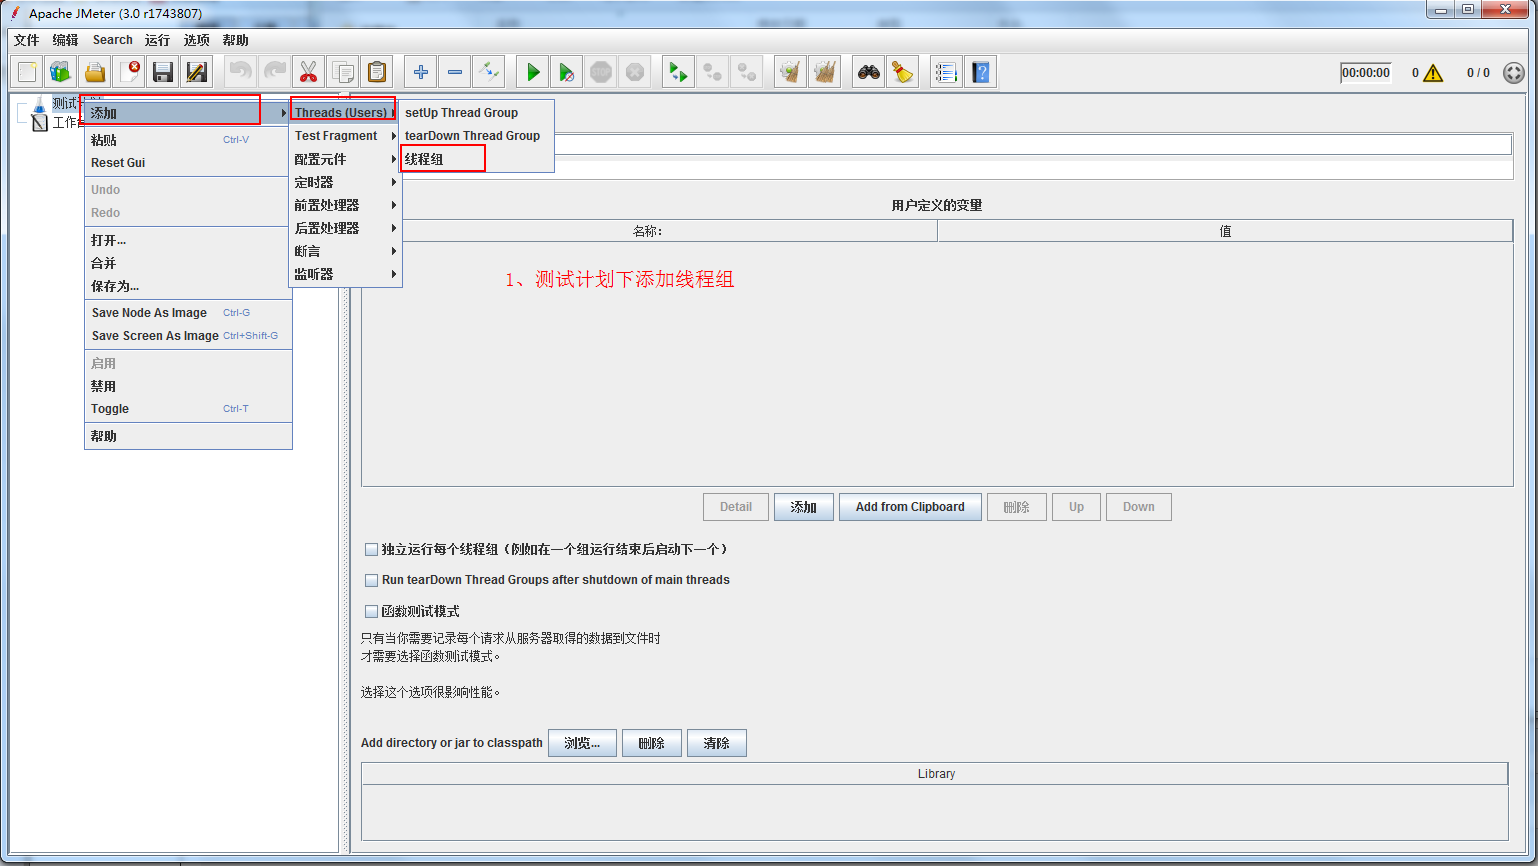Viewport: 1538px width, 866px height.
Task: Click the Reset Search yellow brush icon
Action: tap(903, 72)
